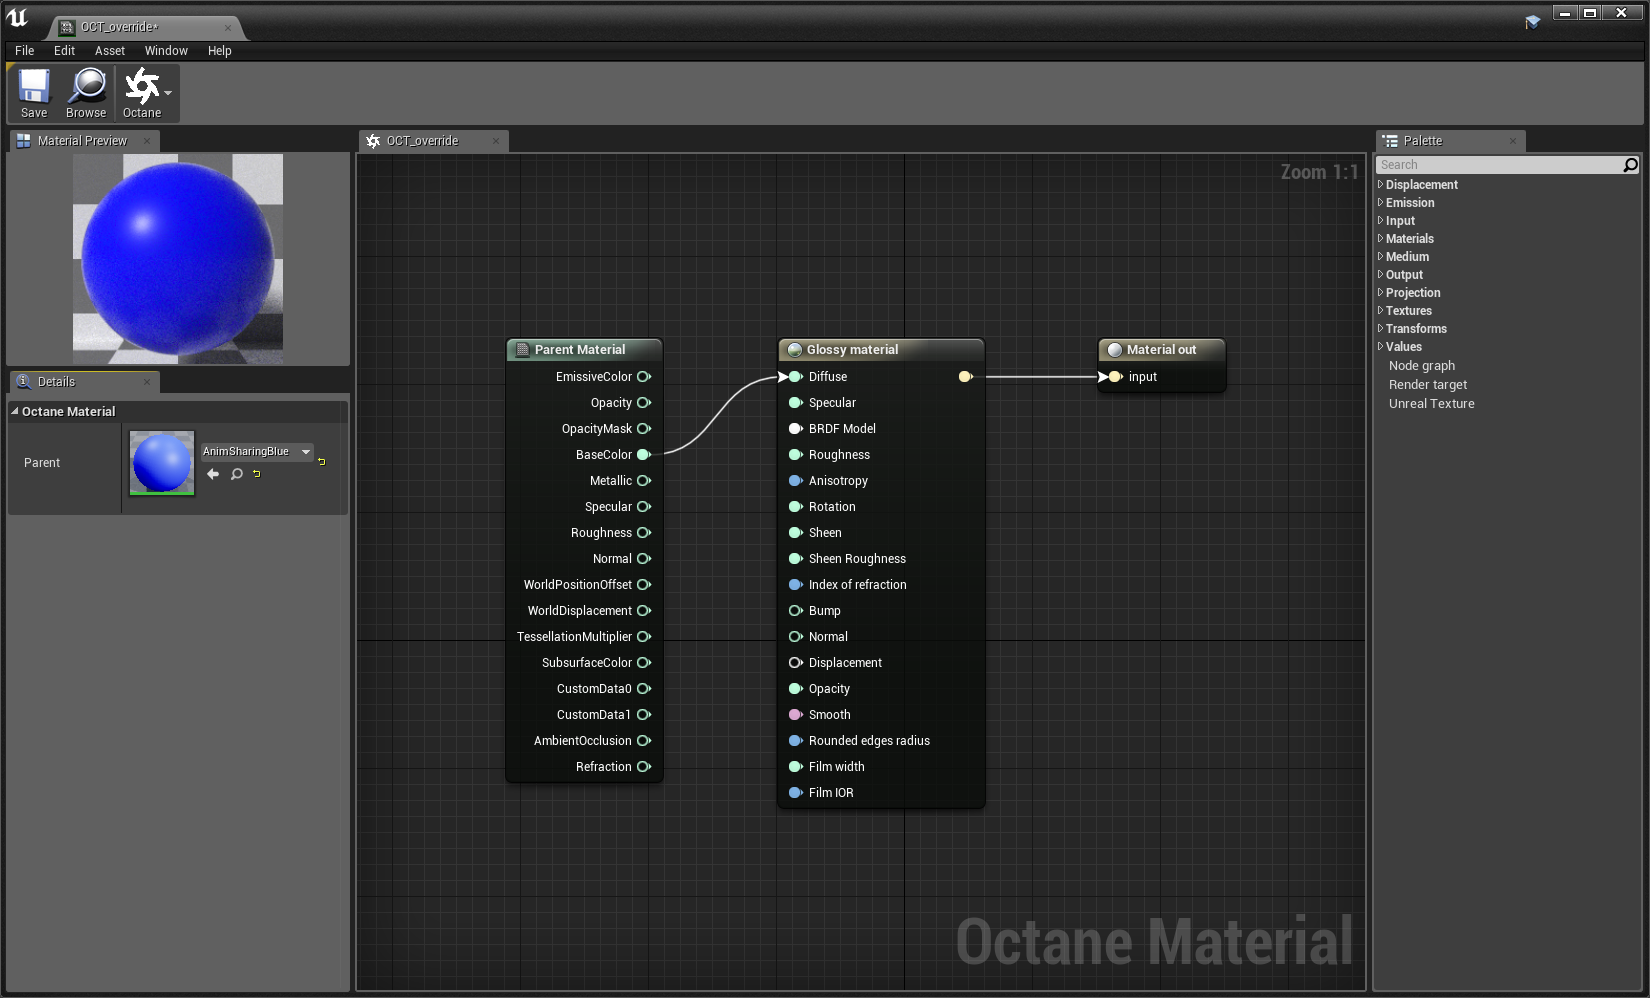Click the yellow reset arrow beside the Parent asset magnifier

point(257,474)
